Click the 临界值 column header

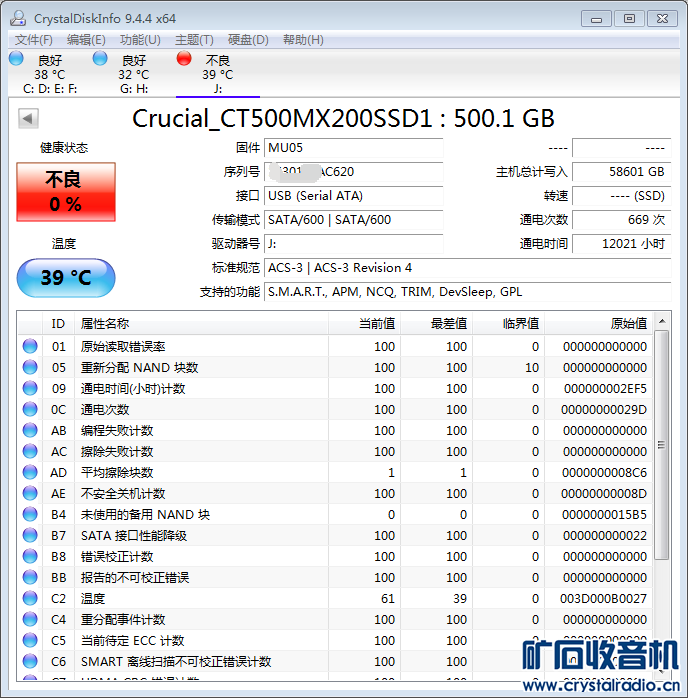[509, 324]
